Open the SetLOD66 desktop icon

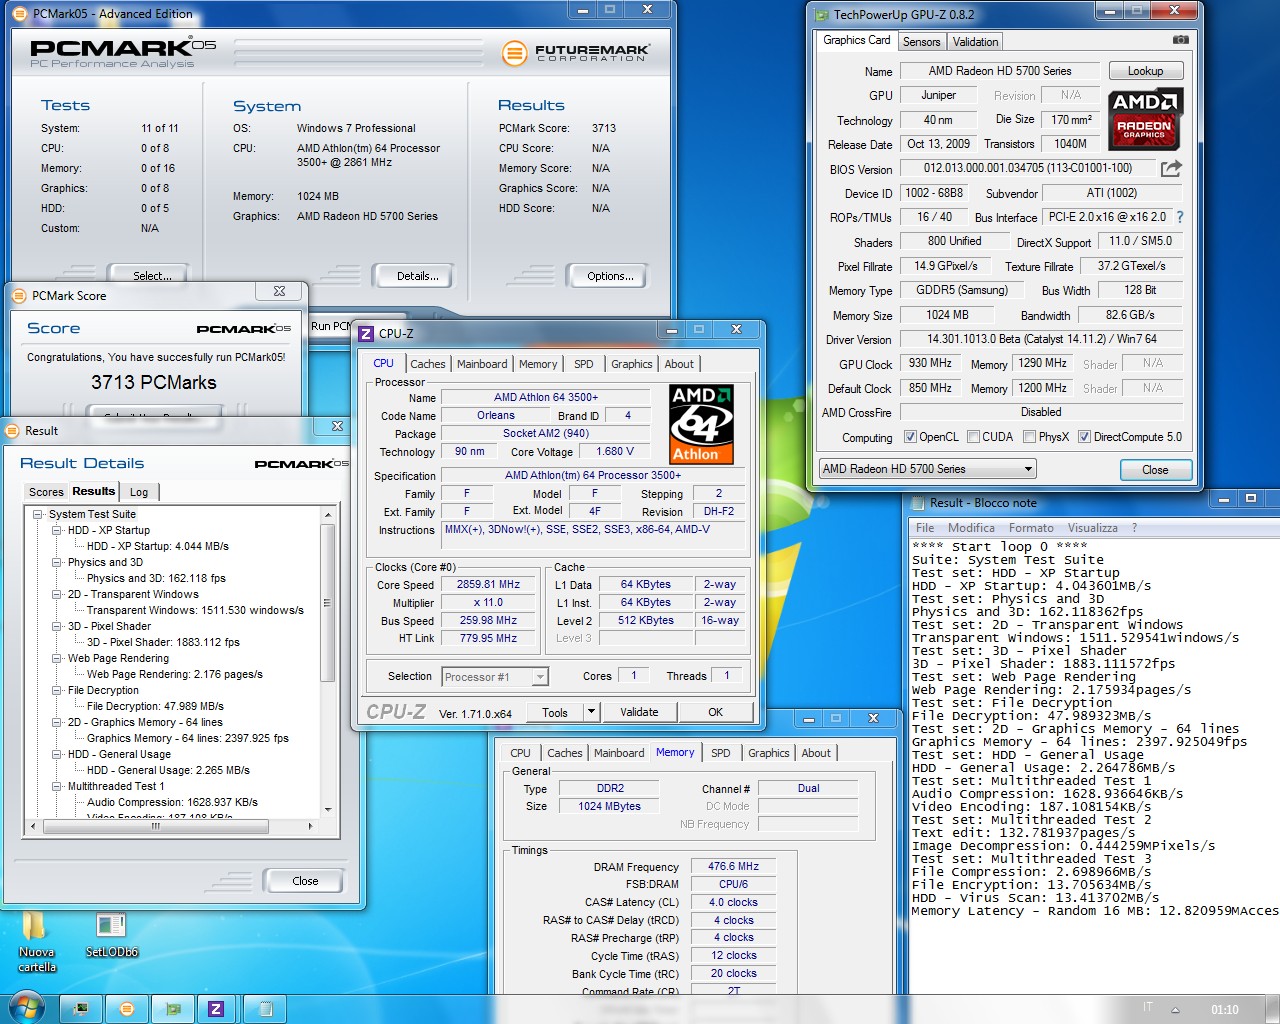coord(111,935)
